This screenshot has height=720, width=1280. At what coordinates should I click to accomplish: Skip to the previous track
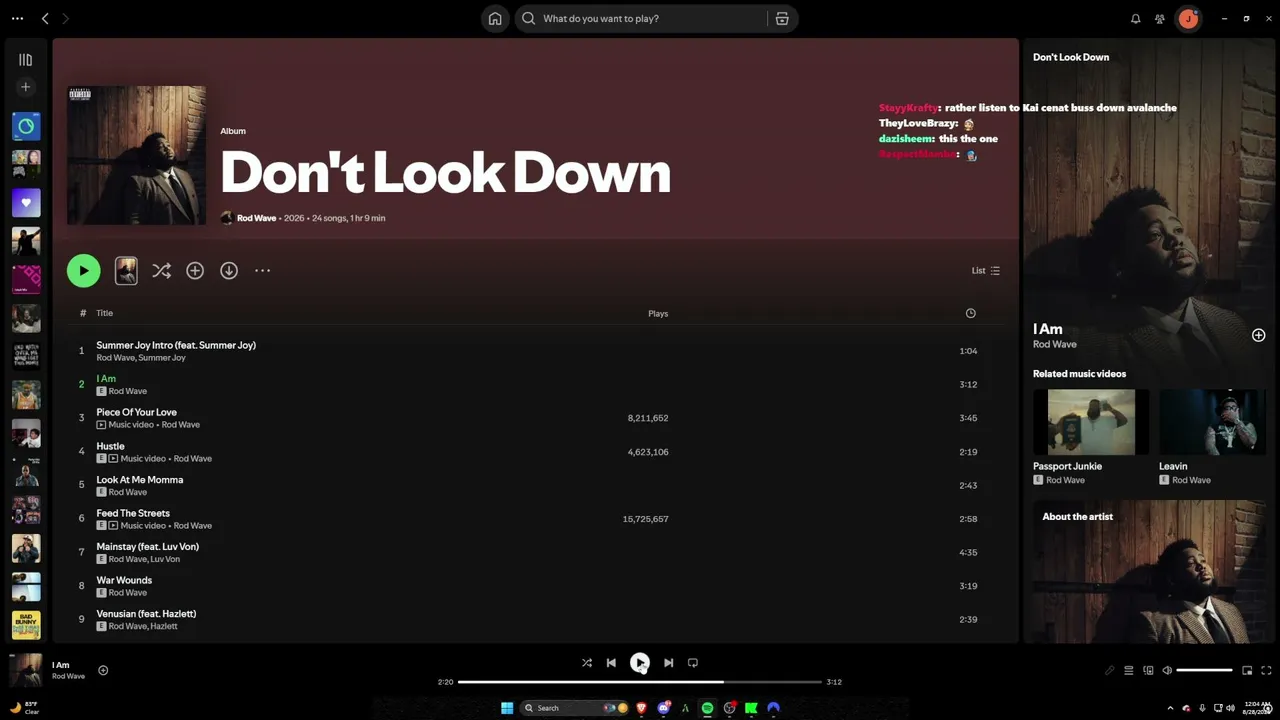611,662
